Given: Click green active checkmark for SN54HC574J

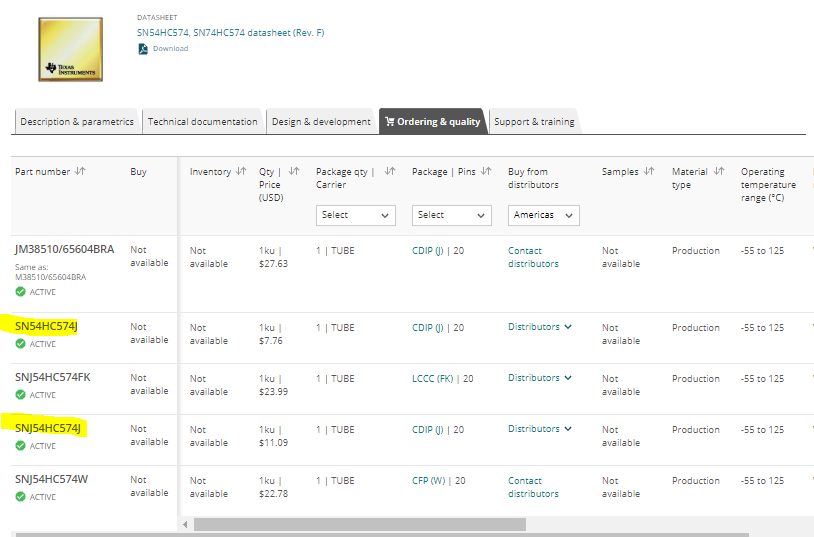Looking at the screenshot, I should tap(20, 344).
